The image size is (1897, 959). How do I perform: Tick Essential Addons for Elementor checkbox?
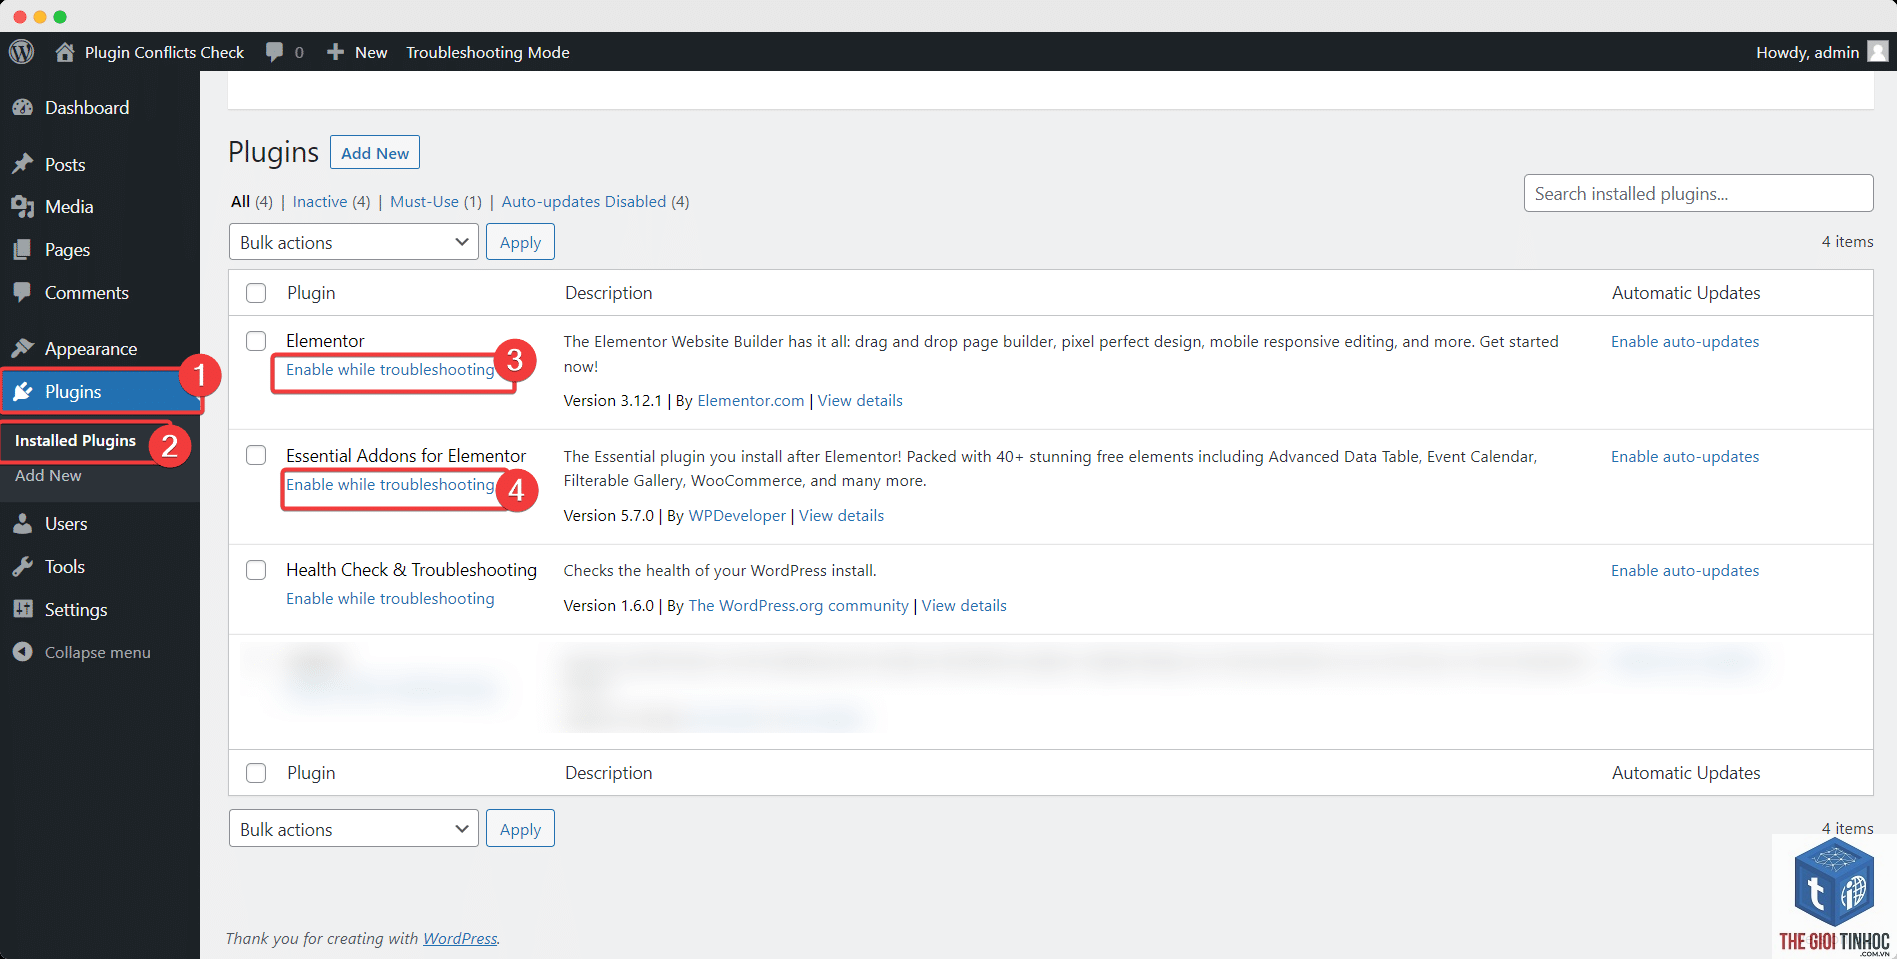click(x=256, y=455)
